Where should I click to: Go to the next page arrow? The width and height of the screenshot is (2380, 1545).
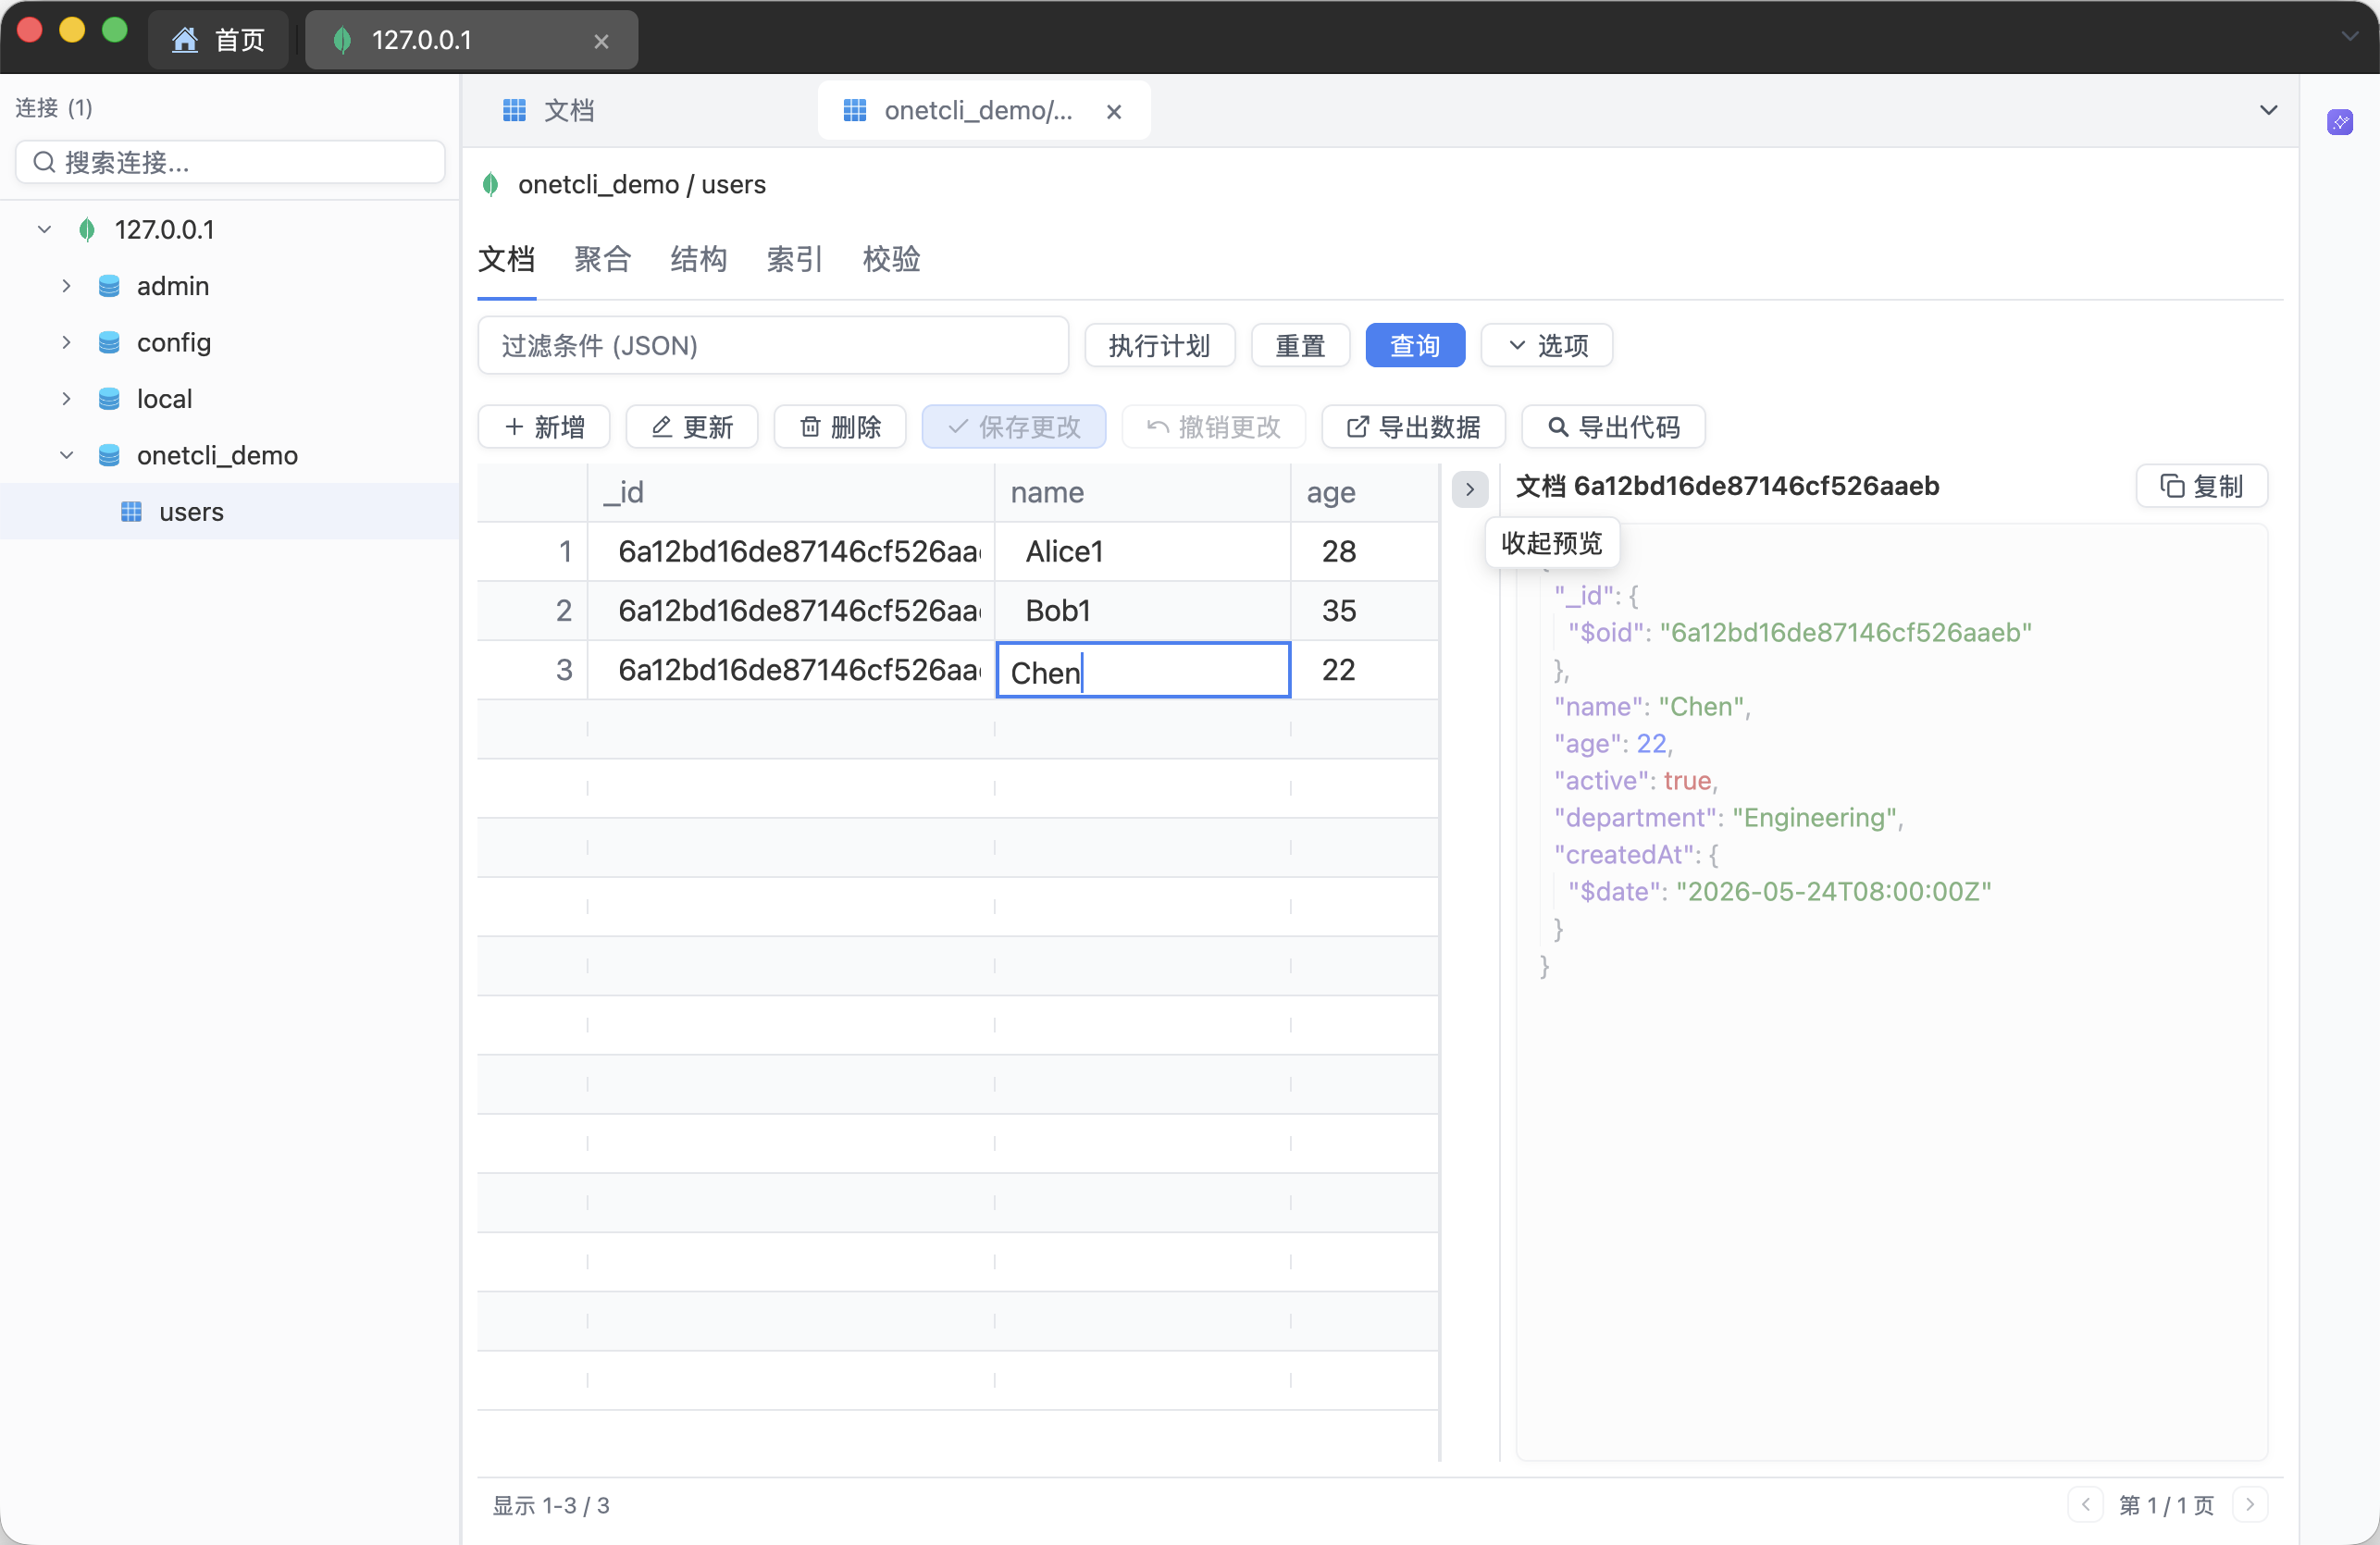tap(2249, 1504)
